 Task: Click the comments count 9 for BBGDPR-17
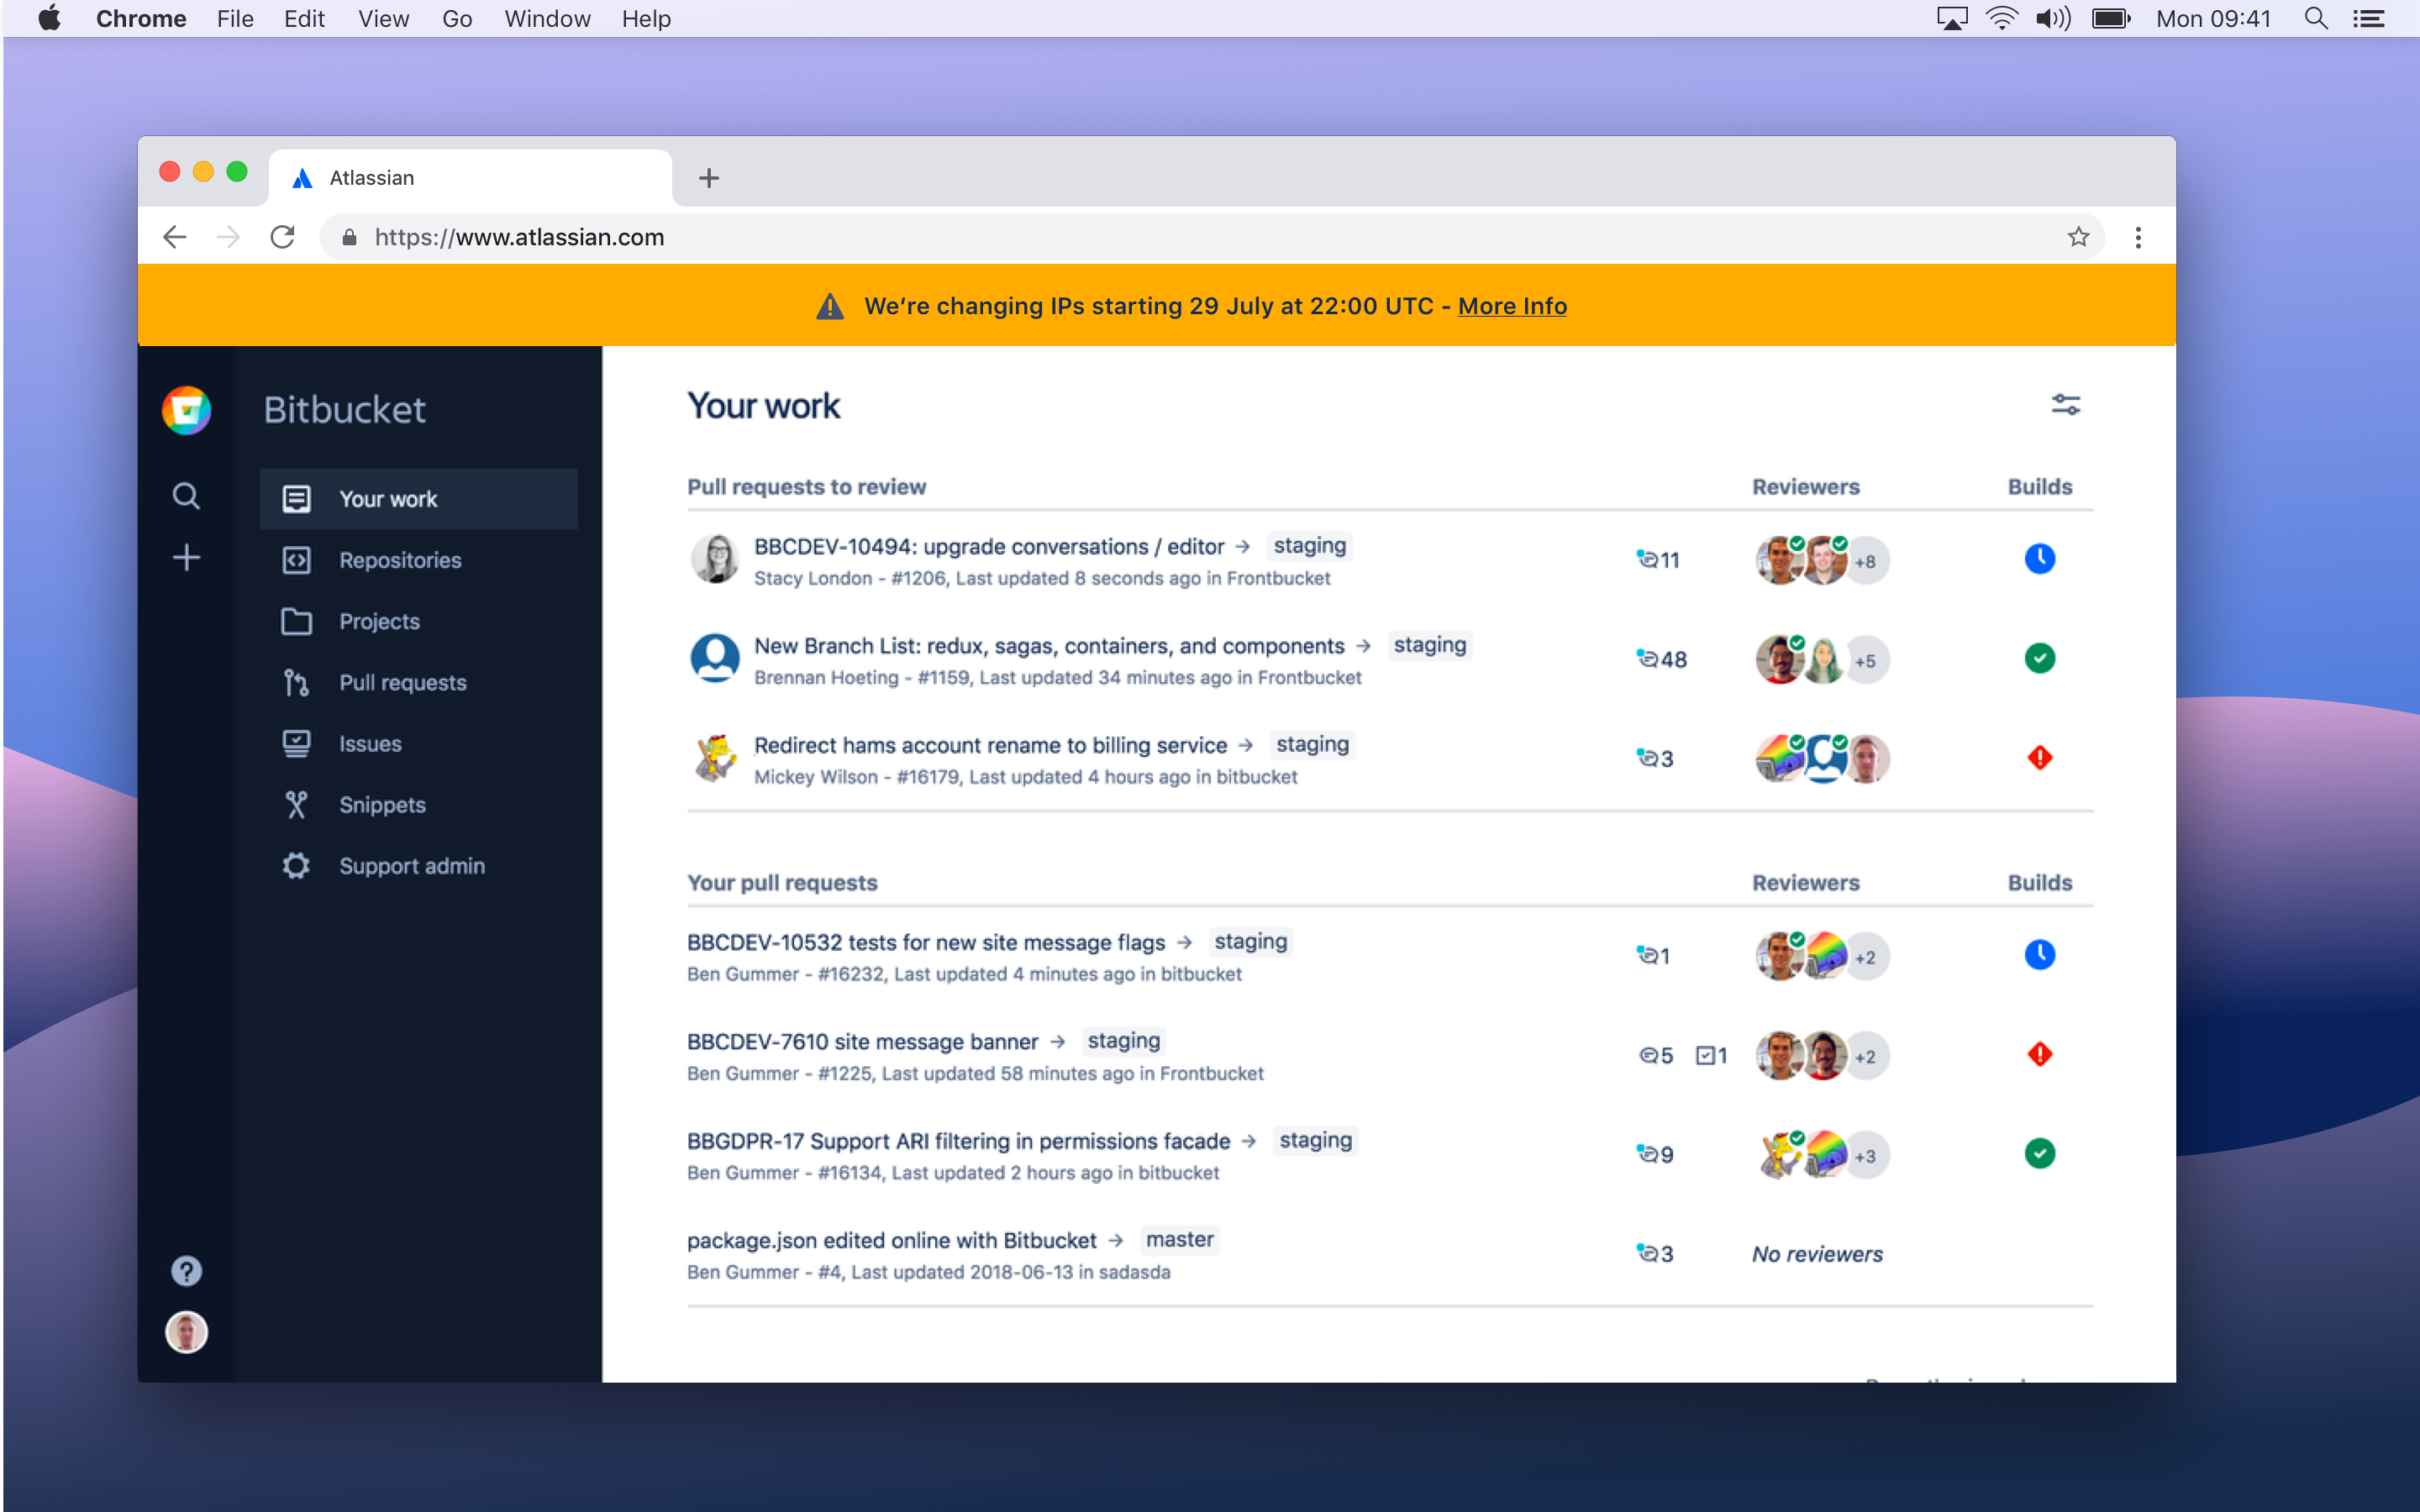point(1655,1155)
